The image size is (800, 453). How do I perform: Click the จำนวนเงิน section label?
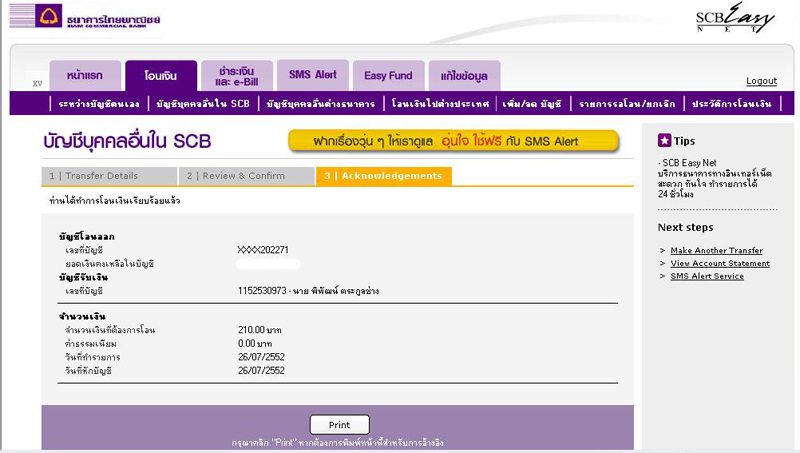point(82,316)
